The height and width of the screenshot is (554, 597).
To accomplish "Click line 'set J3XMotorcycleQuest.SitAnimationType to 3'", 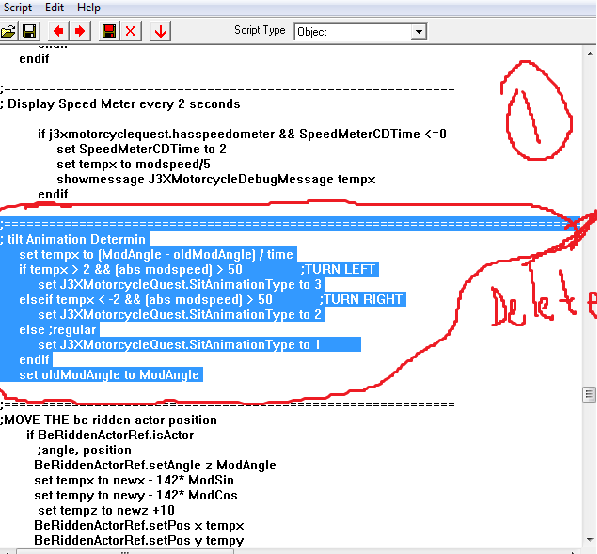I will 180,284.
